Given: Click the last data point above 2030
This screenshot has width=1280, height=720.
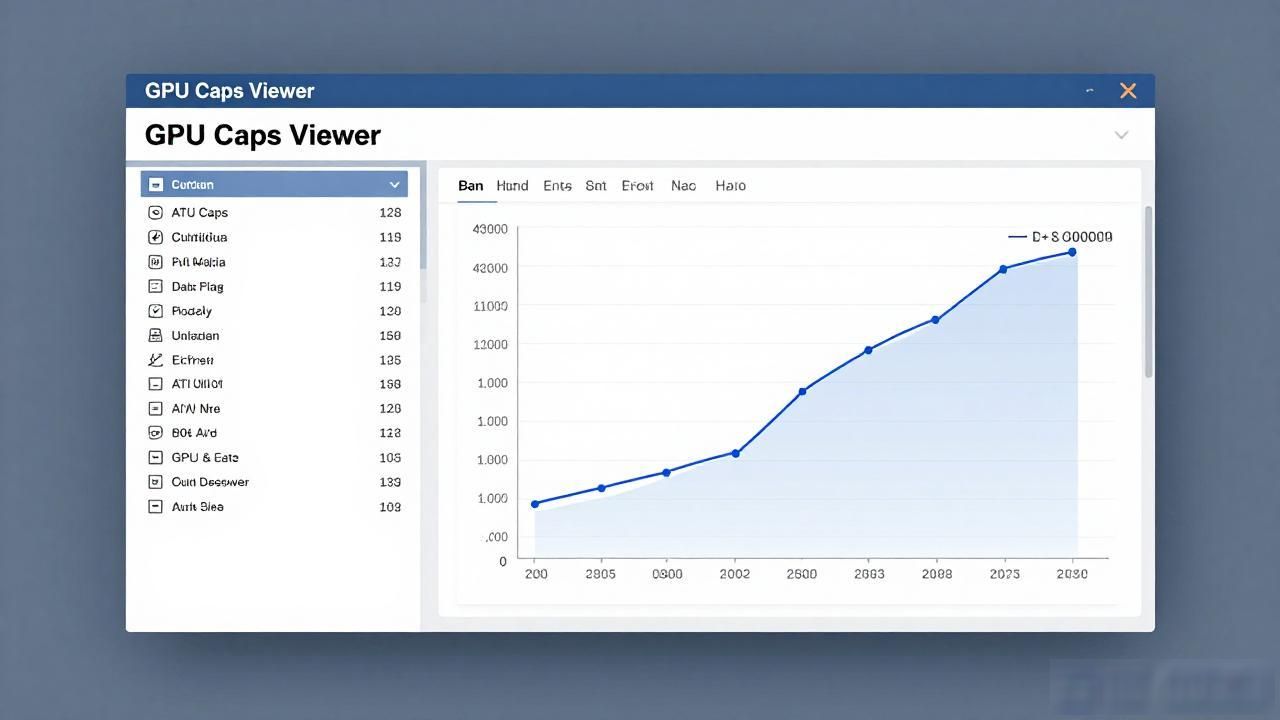Looking at the screenshot, I should click(x=1072, y=252).
